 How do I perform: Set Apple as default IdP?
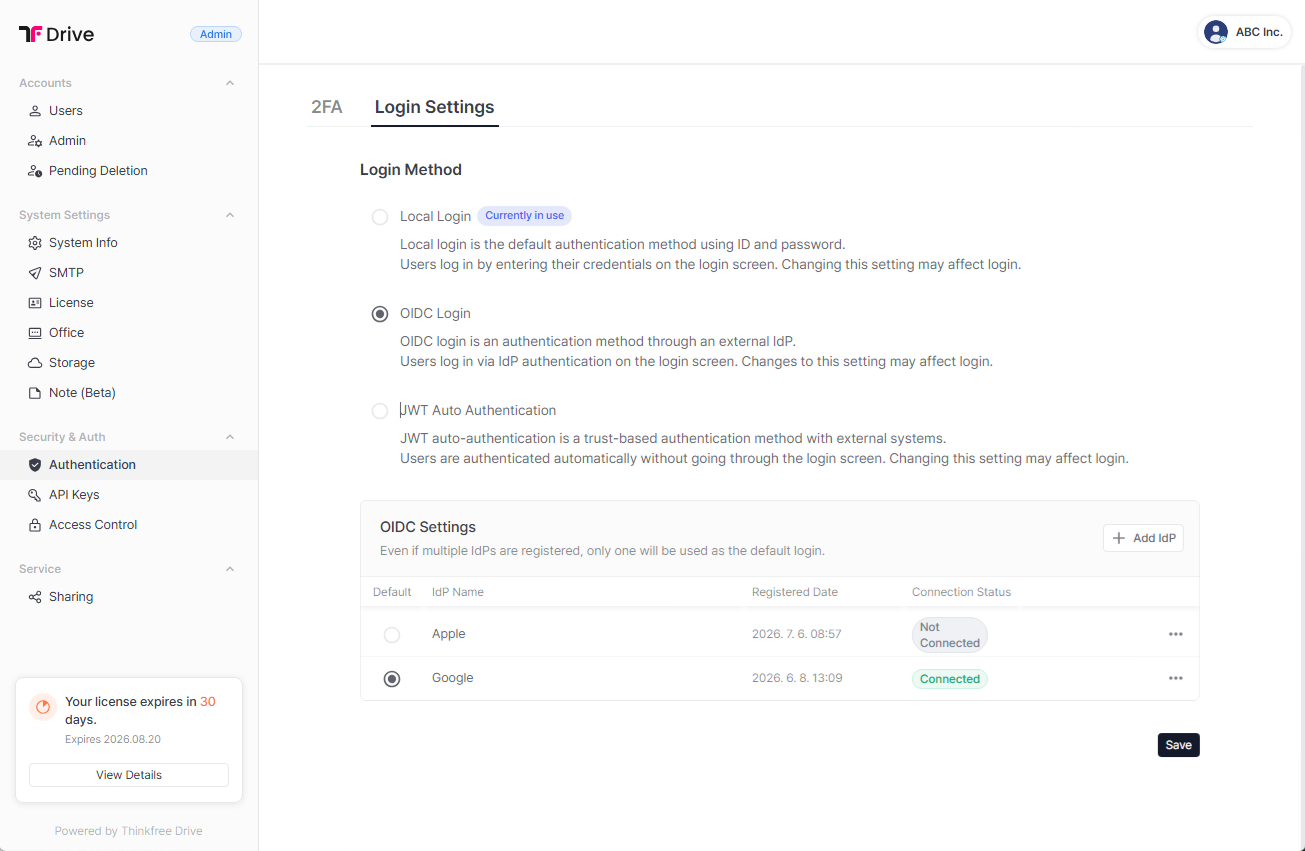tap(392, 635)
